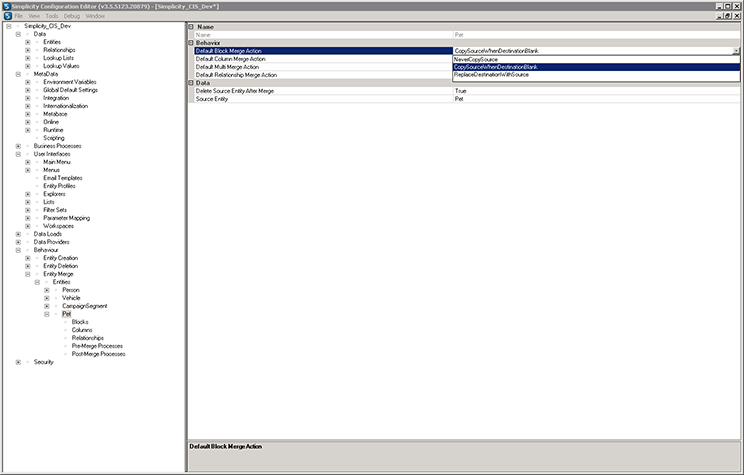The height and width of the screenshot is (475, 744).
Task: Select Entity Creation tree item
Action: tap(60, 258)
